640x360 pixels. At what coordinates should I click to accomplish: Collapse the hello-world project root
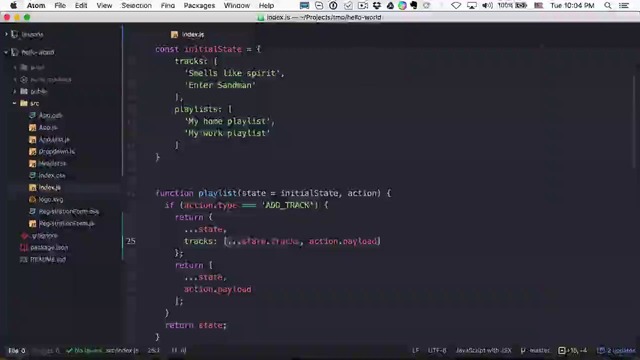6,52
